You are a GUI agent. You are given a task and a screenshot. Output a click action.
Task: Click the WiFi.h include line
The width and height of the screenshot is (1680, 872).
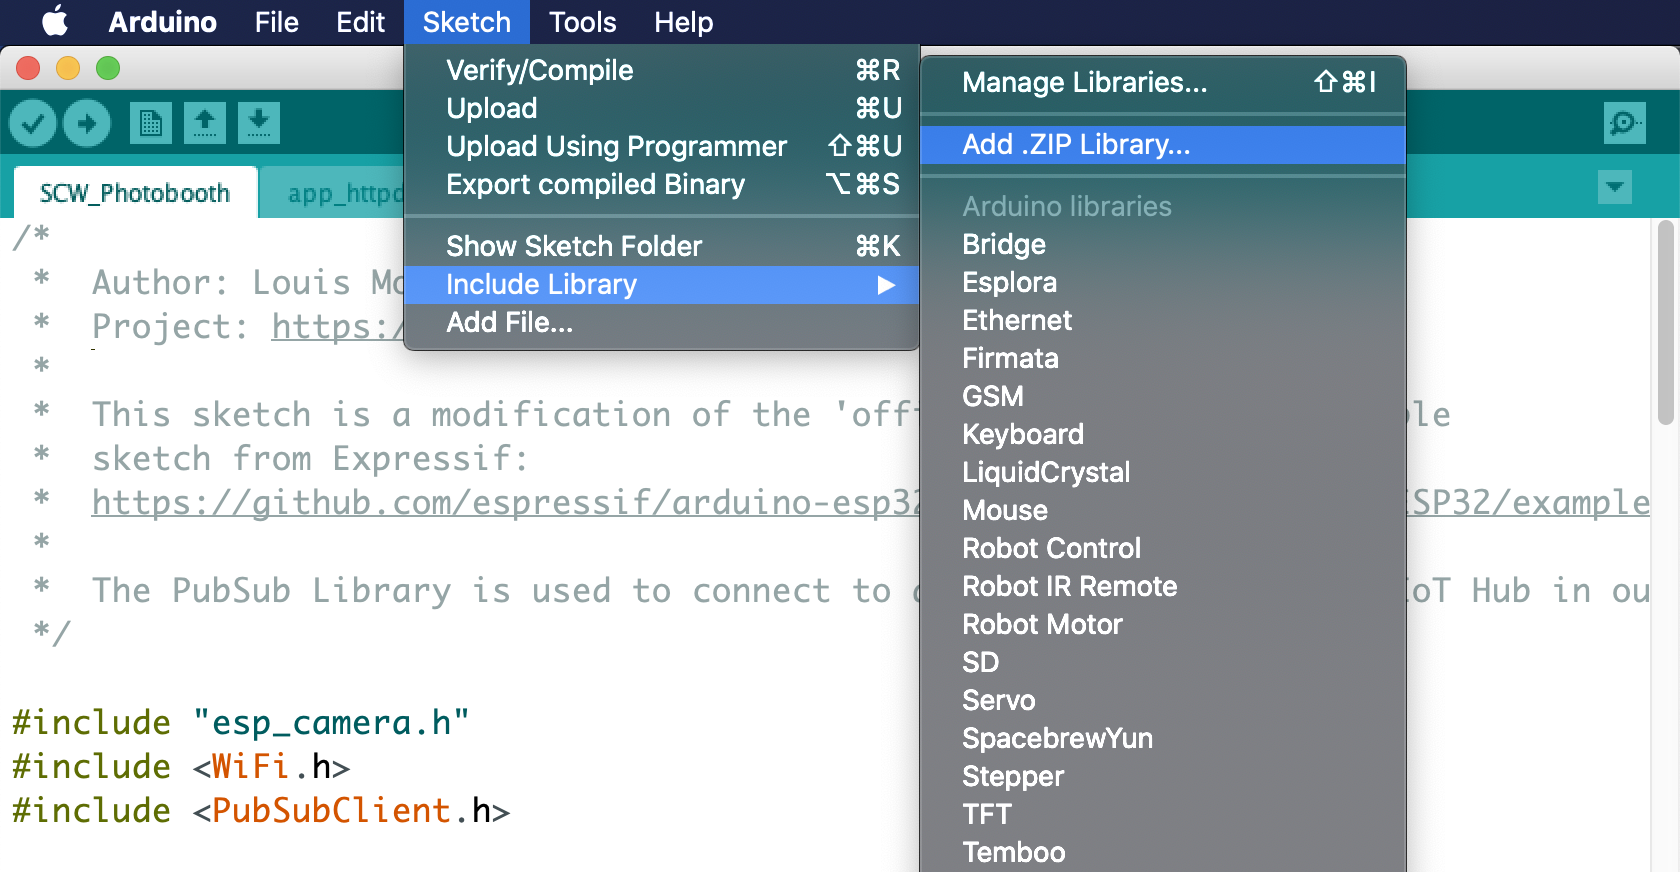181,766
